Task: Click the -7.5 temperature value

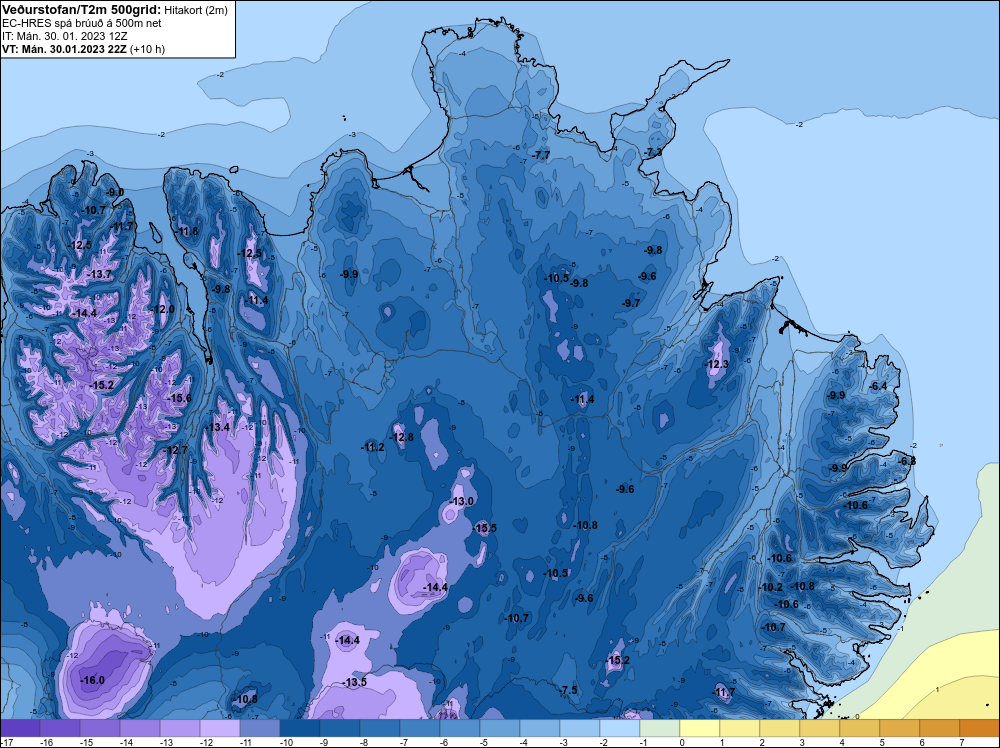Action: click(568, 691)
